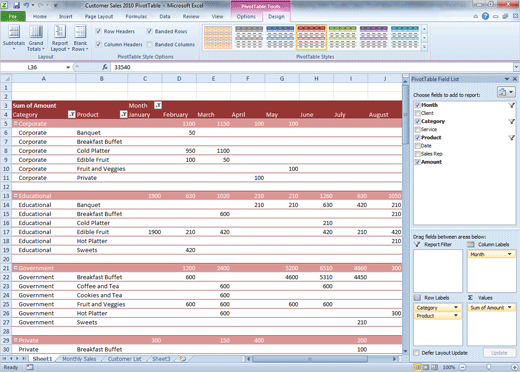Open the Month dropdown in Column Labels area
Screen dimensions: 520x372
[510, 254]
